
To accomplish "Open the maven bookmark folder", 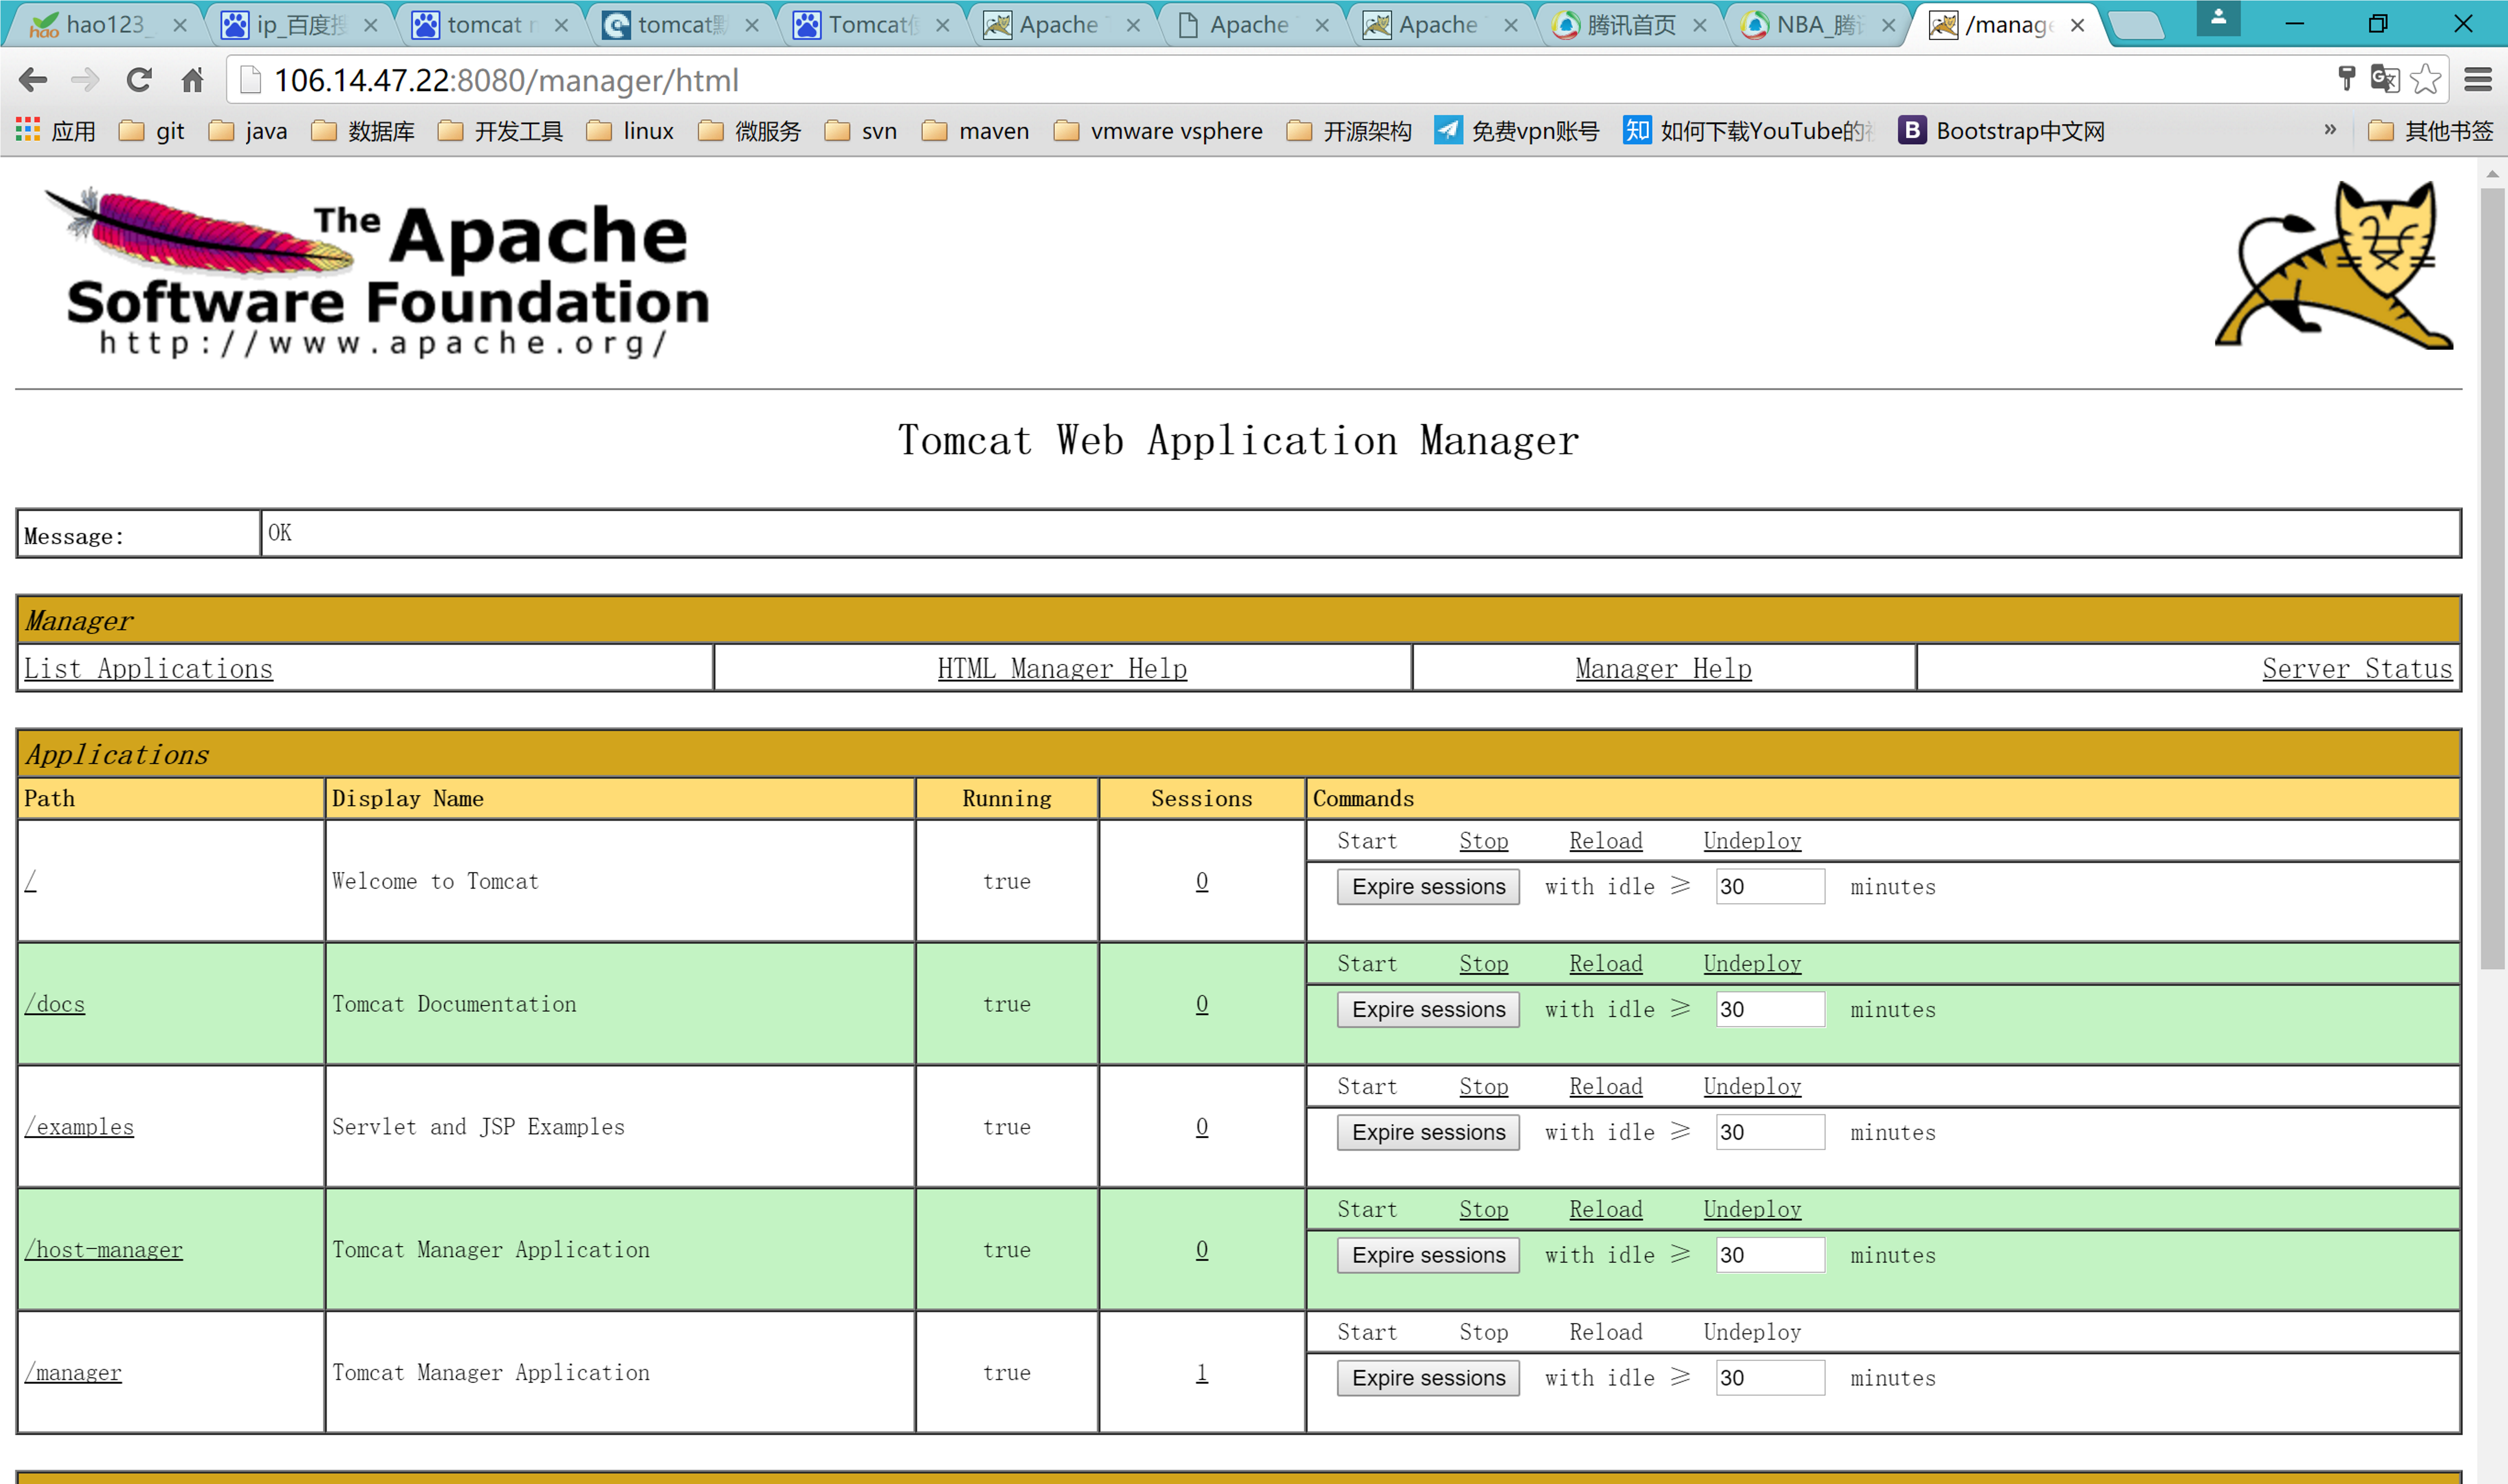I will 976,131.
